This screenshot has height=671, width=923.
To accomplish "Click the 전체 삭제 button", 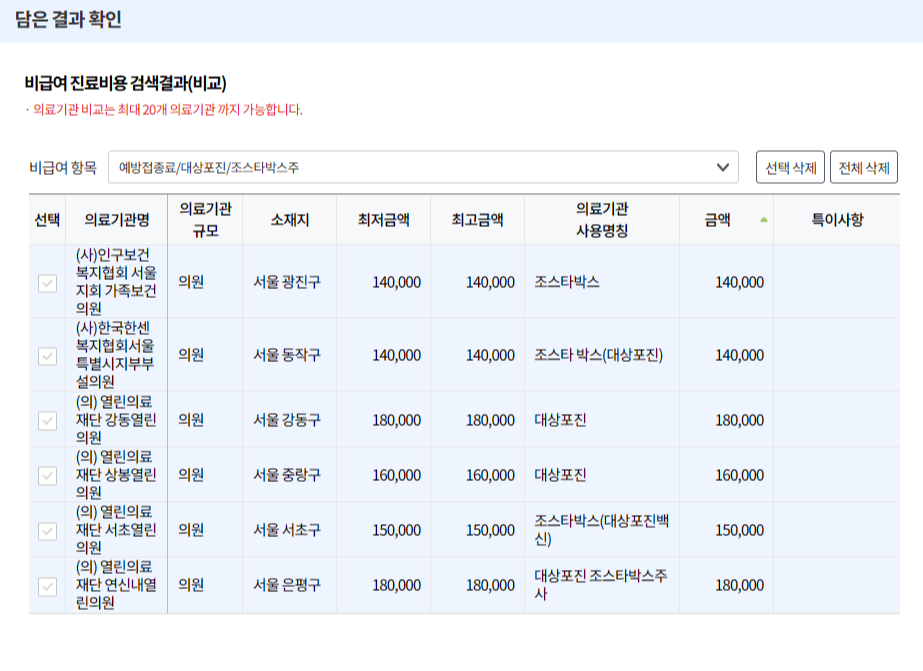I will (865, 167).
